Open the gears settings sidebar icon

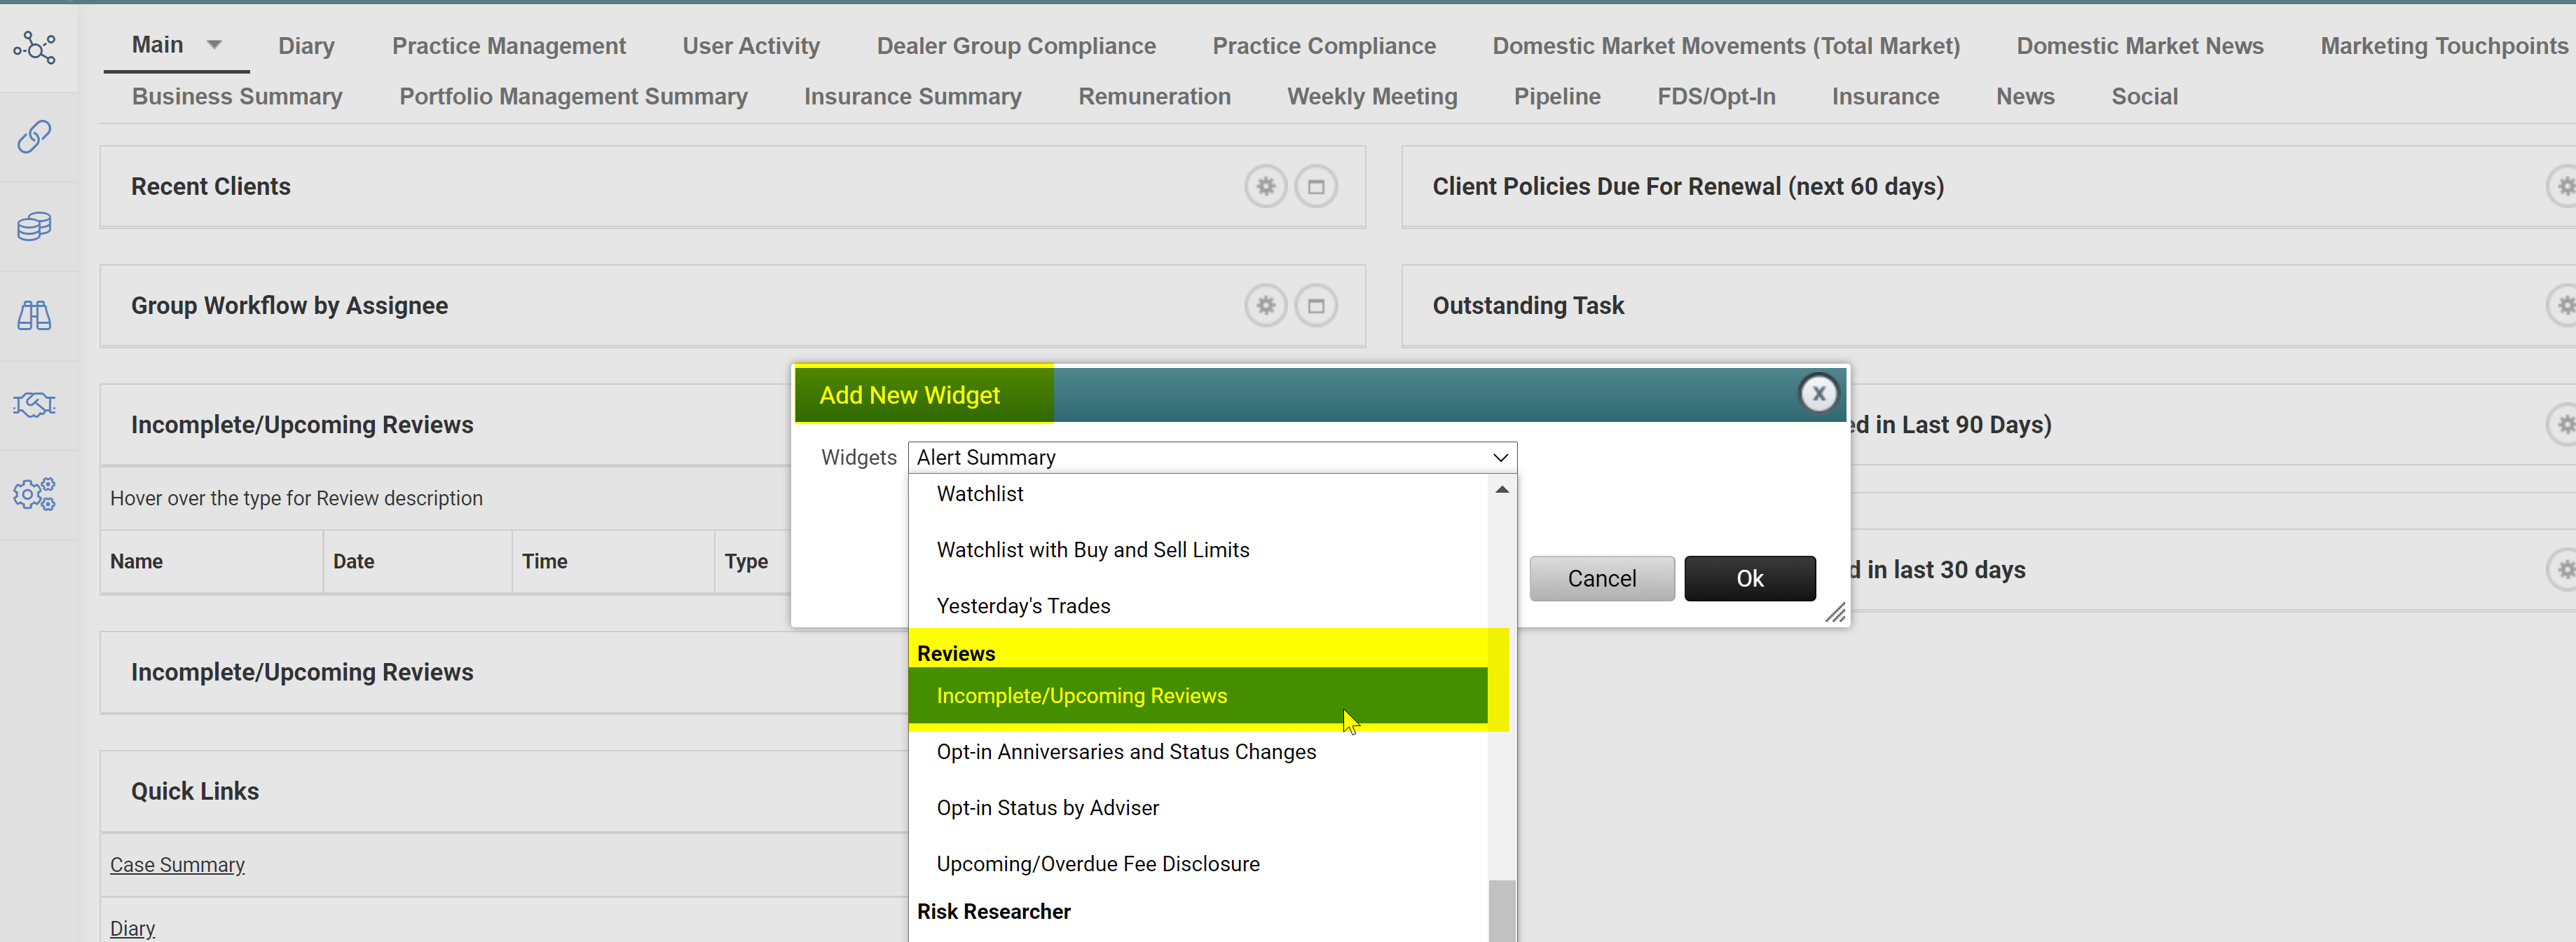click(35, 494)
